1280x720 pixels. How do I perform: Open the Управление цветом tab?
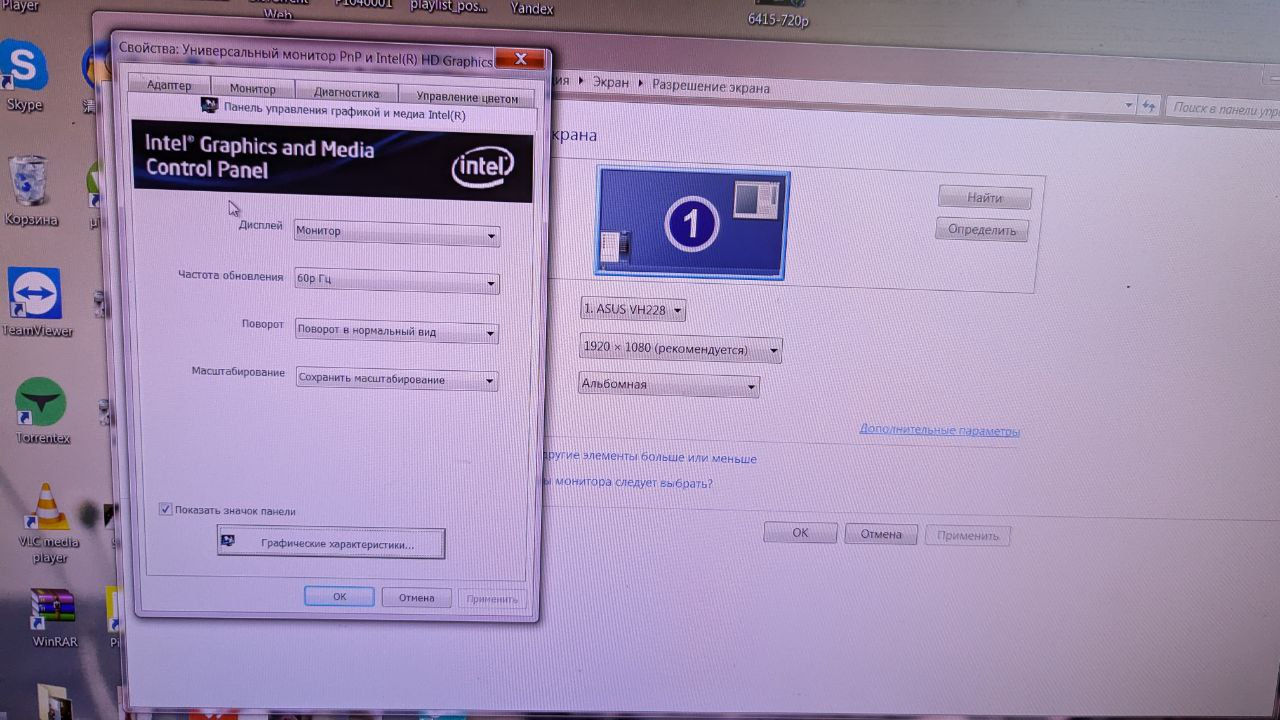(x=467, y=97)
